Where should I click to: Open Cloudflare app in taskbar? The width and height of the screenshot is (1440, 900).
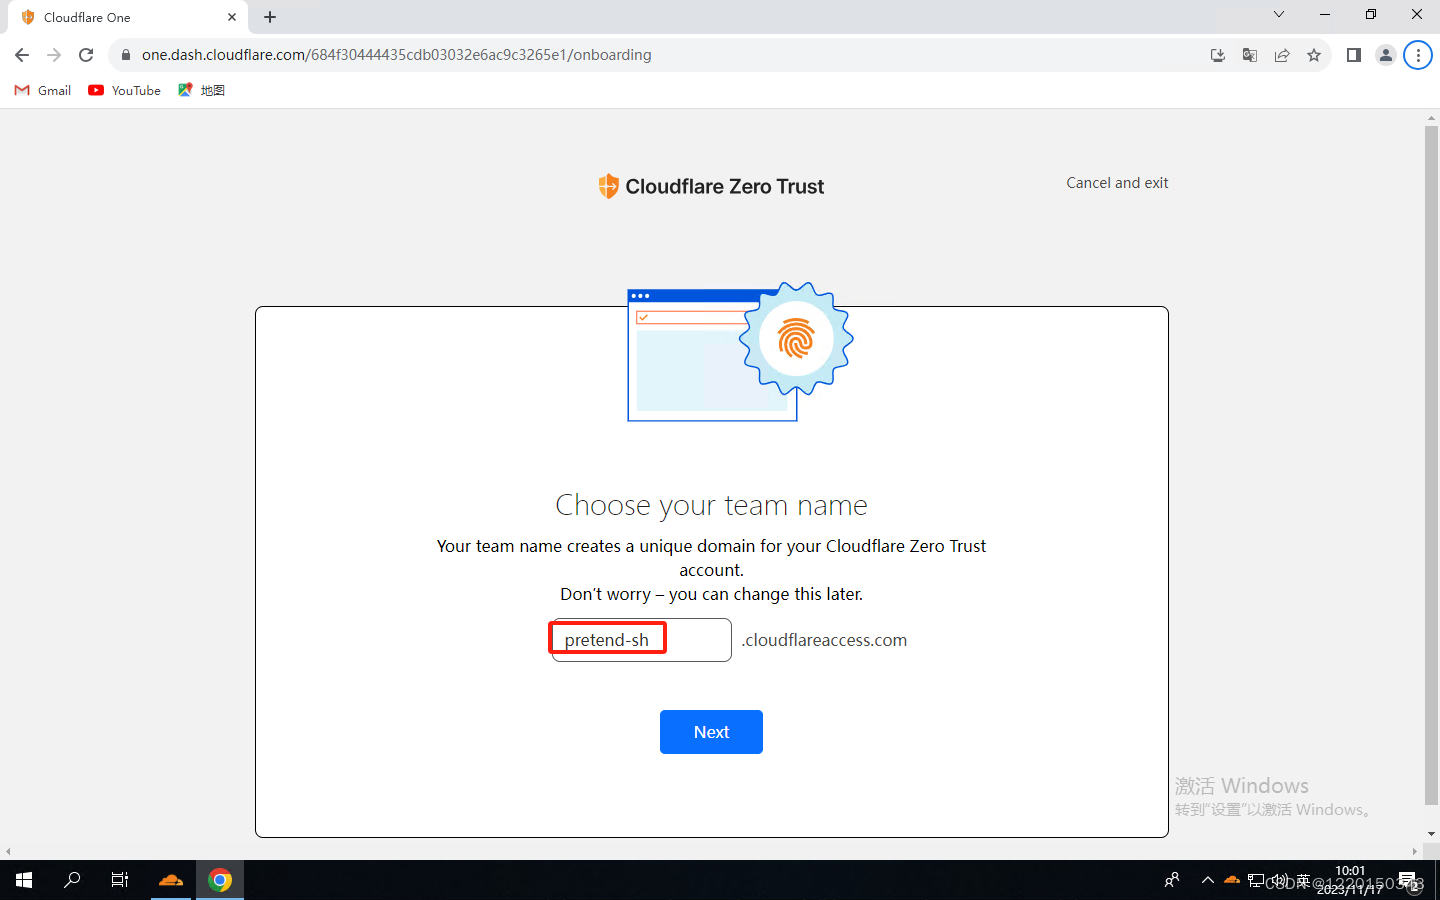tap(171, 880)
